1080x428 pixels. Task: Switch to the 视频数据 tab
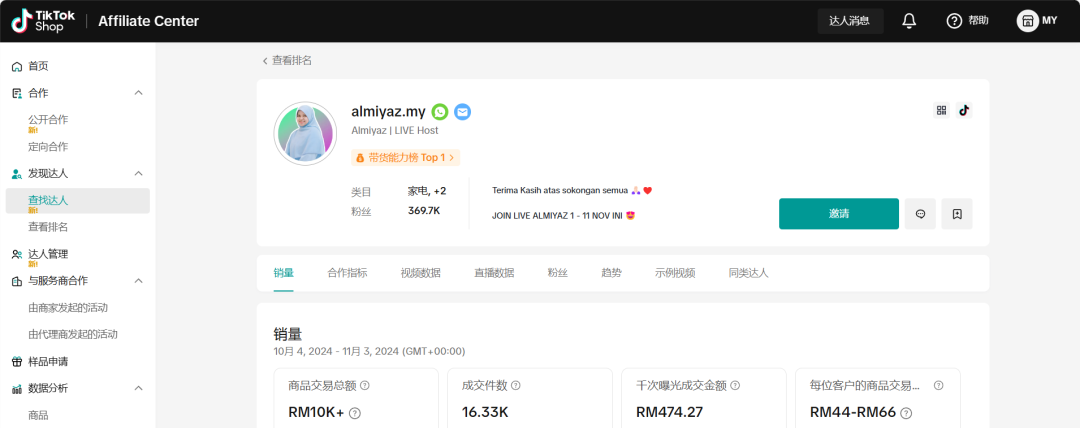point(421,273)
